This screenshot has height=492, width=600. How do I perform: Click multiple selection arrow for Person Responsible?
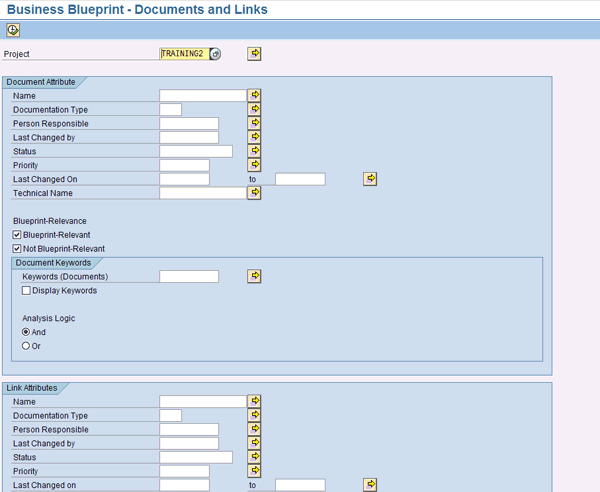point(254,123)
